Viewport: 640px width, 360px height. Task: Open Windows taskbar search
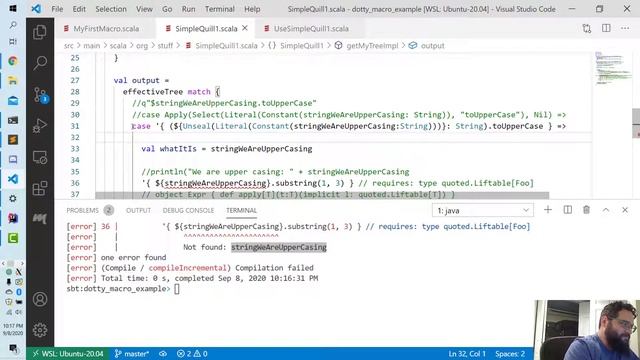pyautogui.click(x=13, y=25)
